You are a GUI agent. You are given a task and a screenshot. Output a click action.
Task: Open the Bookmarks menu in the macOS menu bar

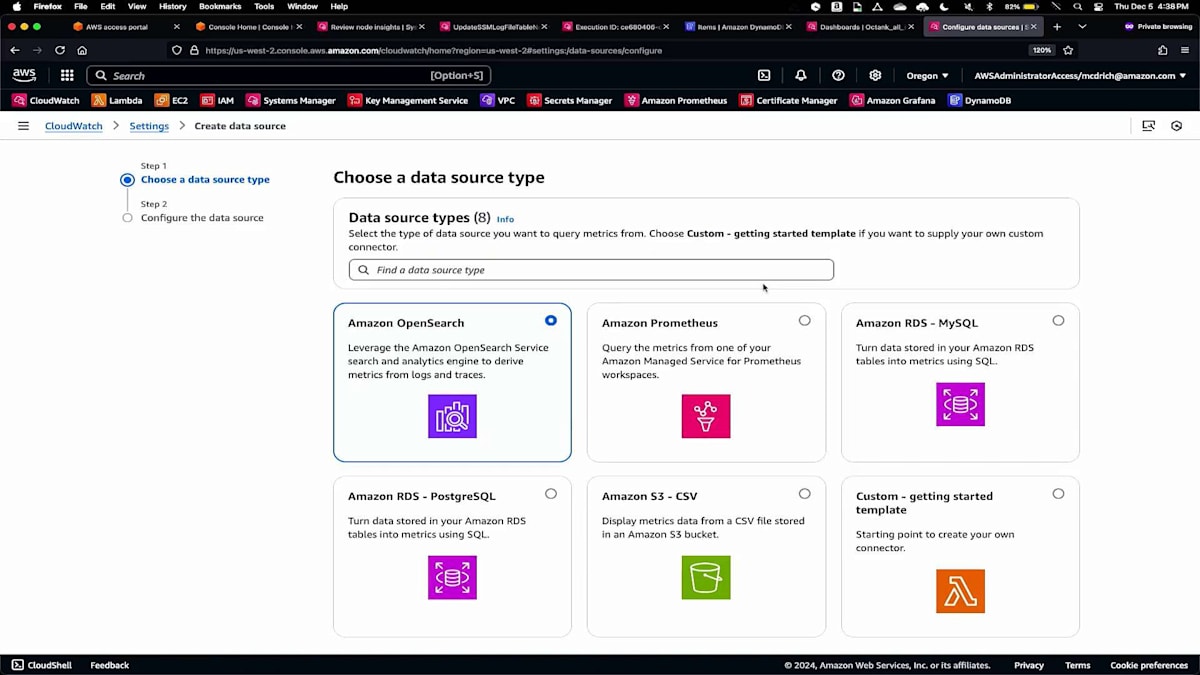[x=220, y=6]
